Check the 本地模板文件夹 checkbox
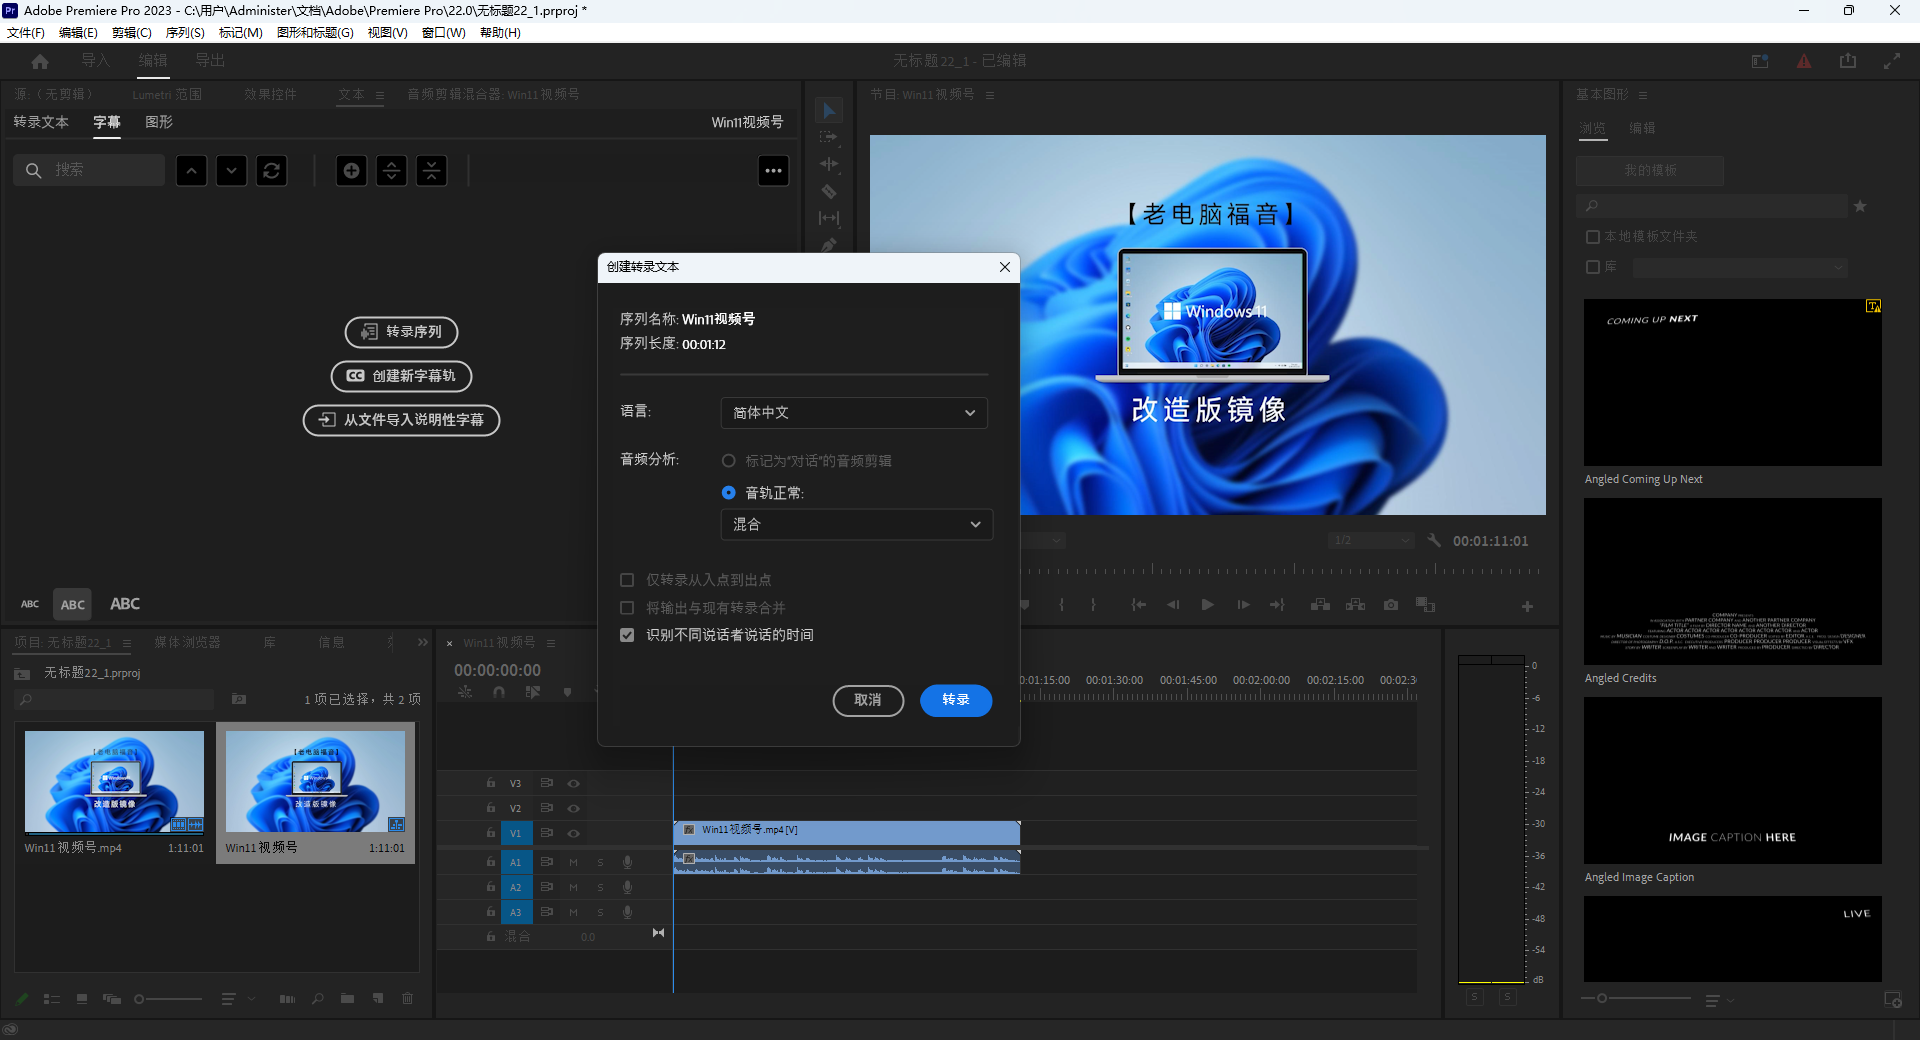Image resolution: width=1920 pixels, height=1040 pixels. point(1593,237)
